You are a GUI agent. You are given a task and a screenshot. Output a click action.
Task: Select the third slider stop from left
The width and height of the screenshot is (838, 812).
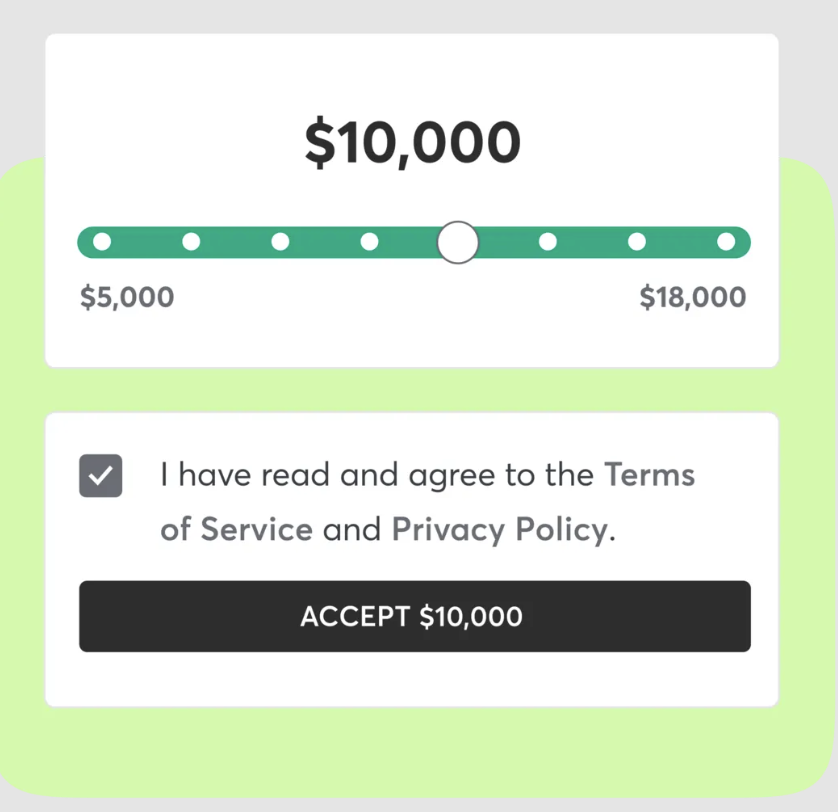point(280,242)
